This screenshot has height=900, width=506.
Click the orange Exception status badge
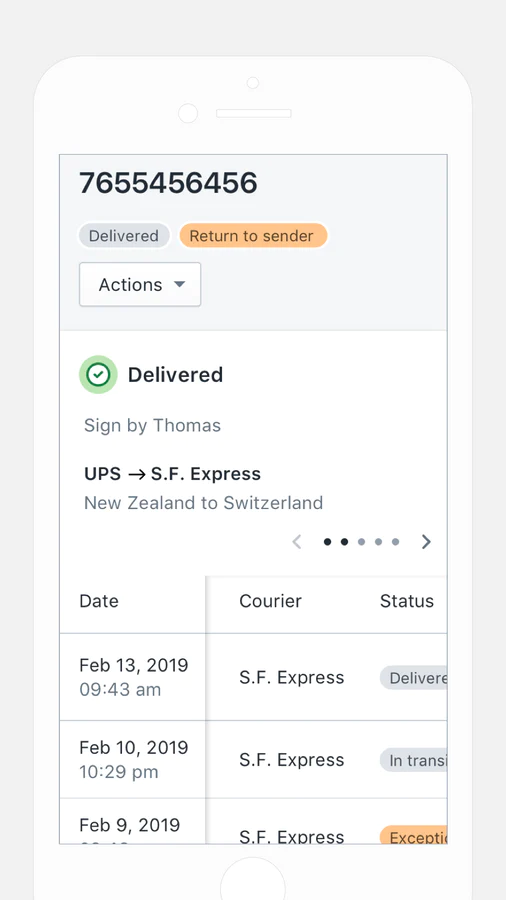414,835
